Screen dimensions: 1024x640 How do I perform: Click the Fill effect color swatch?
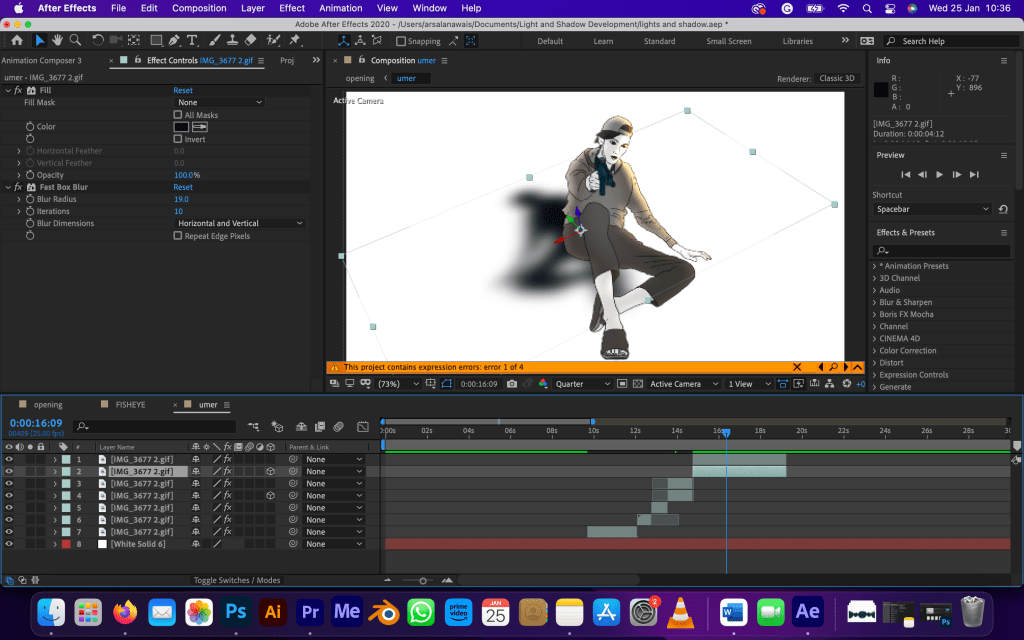pyautogui.click(x=181, y=127)
